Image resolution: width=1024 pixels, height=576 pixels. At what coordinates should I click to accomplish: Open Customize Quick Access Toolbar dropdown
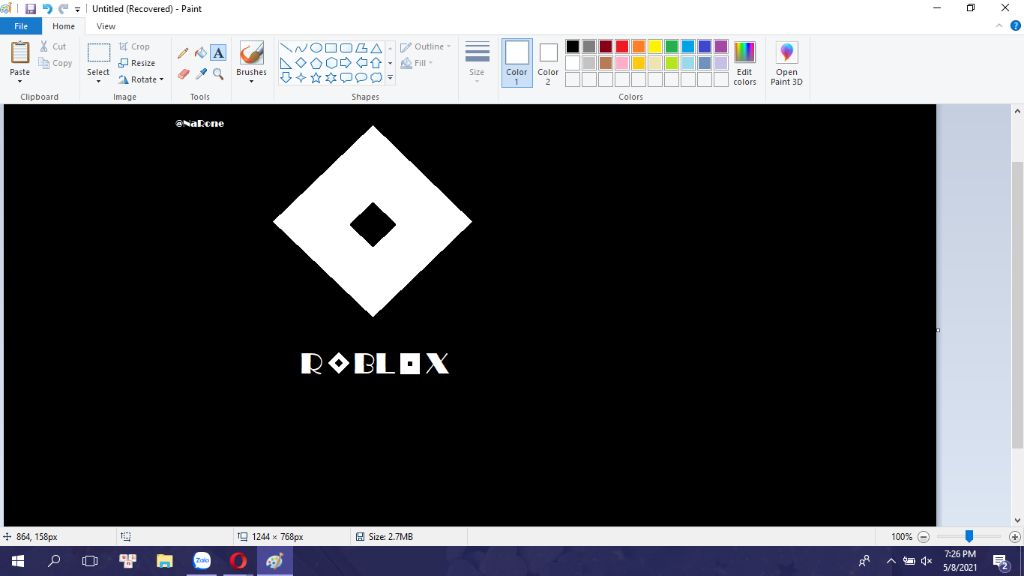pos(77,10)
